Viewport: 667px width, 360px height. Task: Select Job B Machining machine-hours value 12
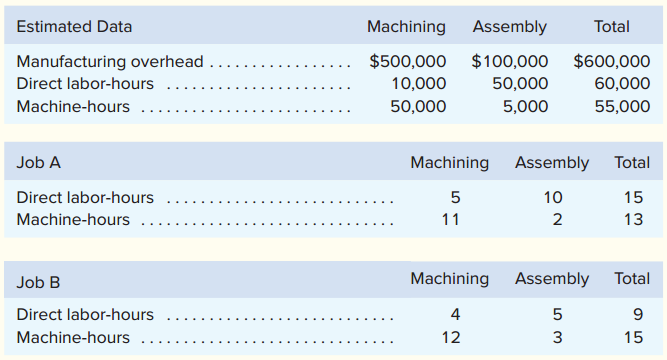point(450,337)
